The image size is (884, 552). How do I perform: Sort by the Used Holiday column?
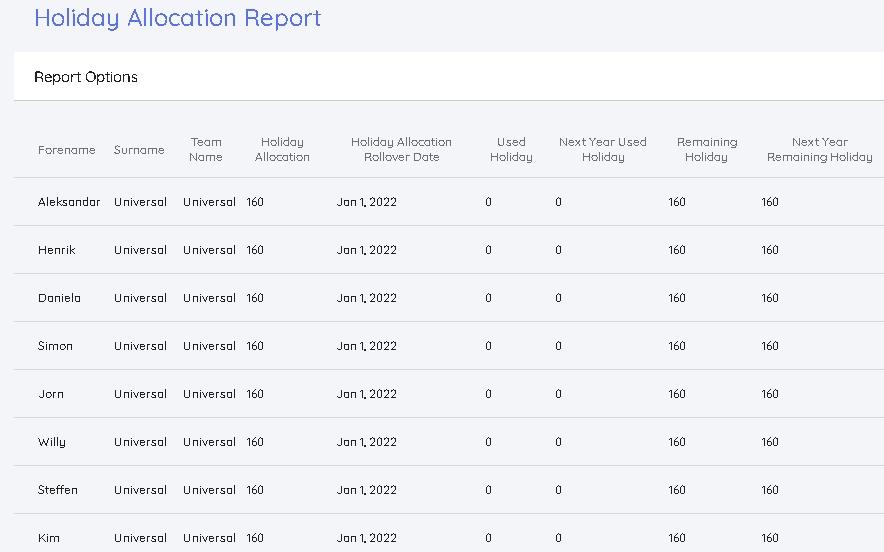point(511,150)
